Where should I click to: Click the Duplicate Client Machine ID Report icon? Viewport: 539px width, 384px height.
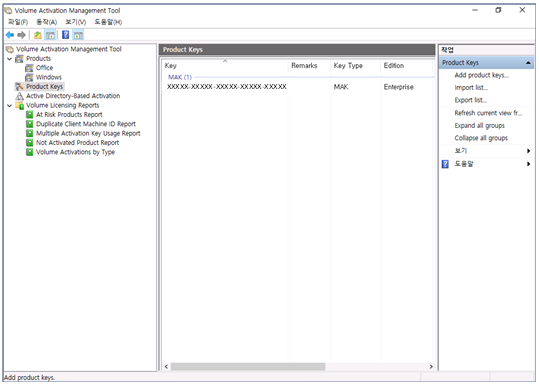pos(30,124)
